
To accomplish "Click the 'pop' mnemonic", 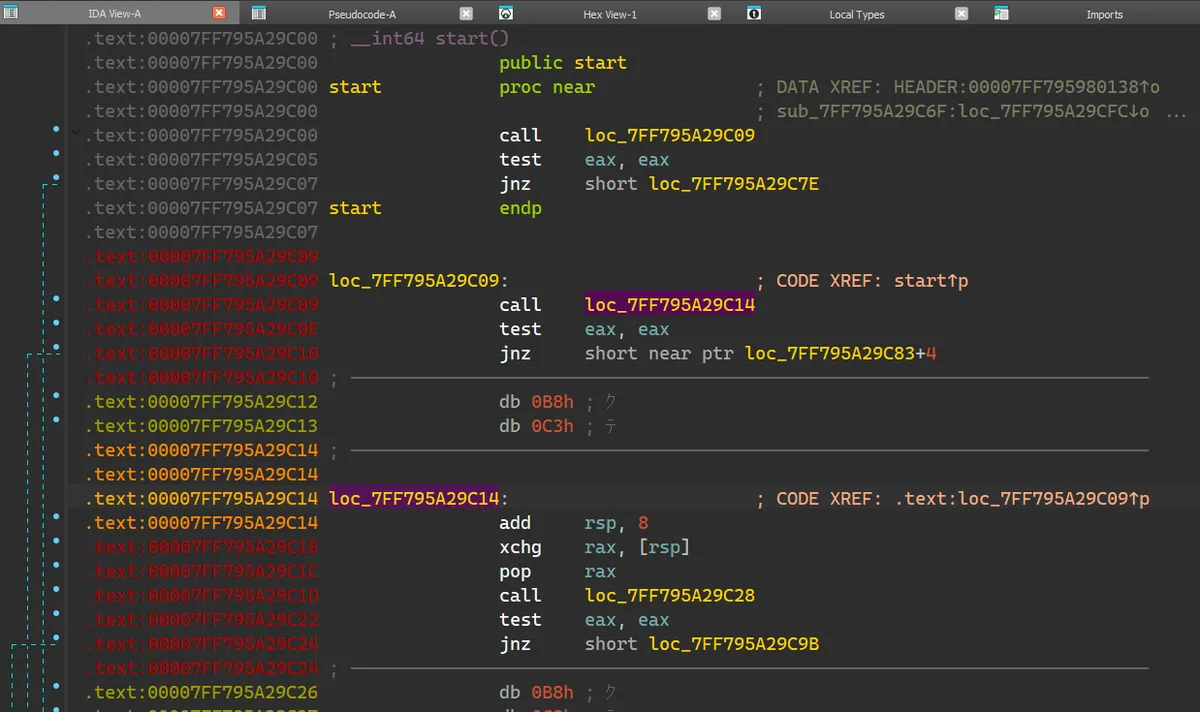I will (516, 572).
